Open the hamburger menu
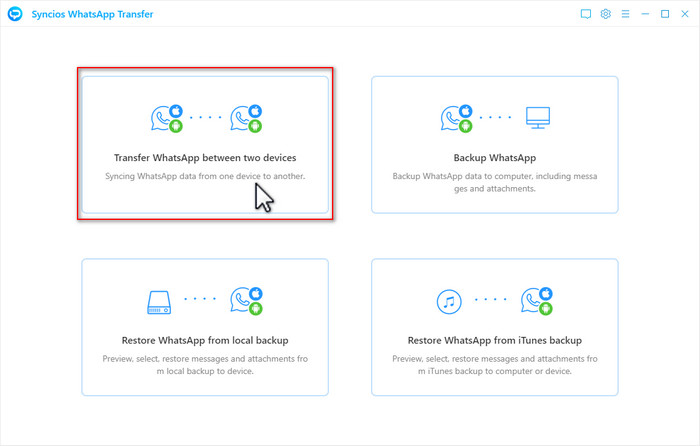 click(625, 14)
